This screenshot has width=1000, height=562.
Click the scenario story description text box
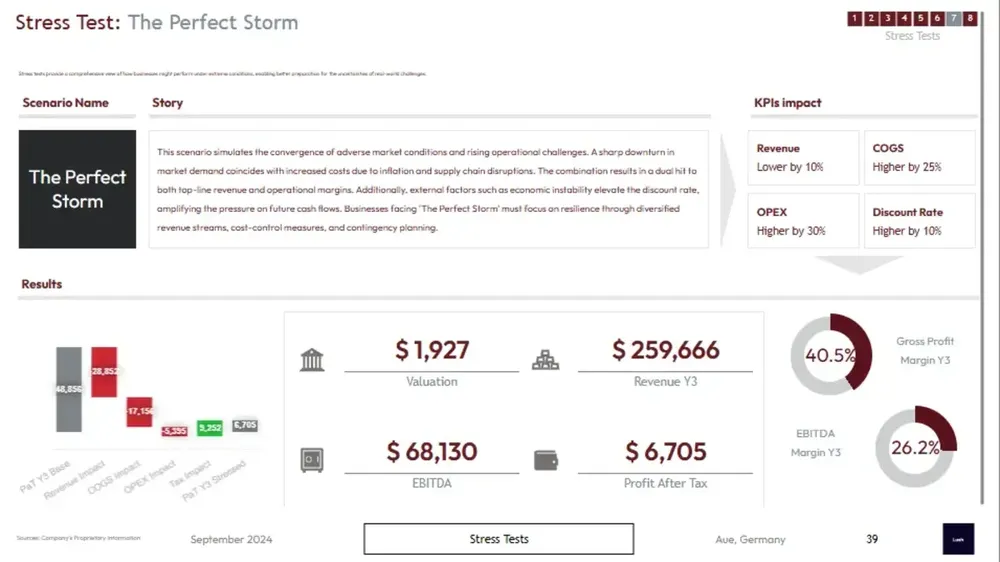[428, 189]
